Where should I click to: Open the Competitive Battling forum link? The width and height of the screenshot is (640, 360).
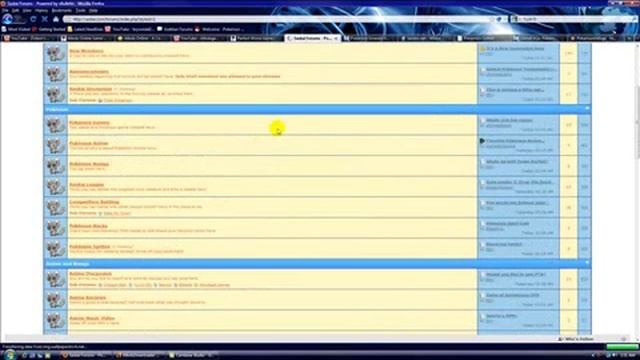(94, 202)
